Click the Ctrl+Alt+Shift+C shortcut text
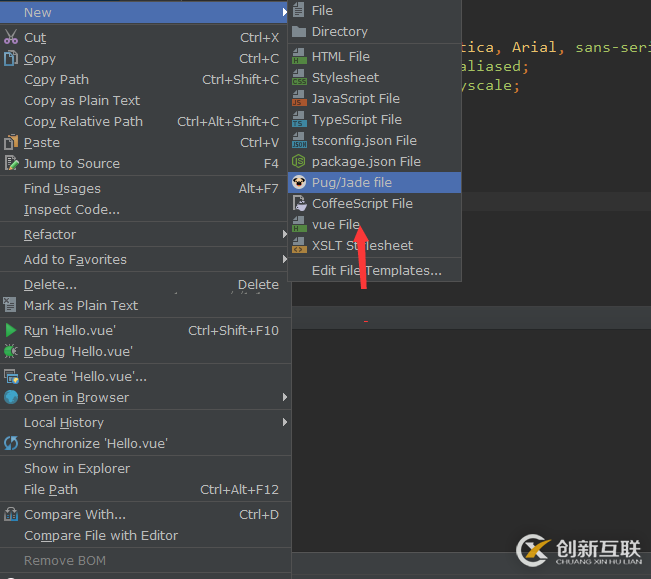Image resolution: width=651 pixels, height=579 pixels. pos(228,121)
